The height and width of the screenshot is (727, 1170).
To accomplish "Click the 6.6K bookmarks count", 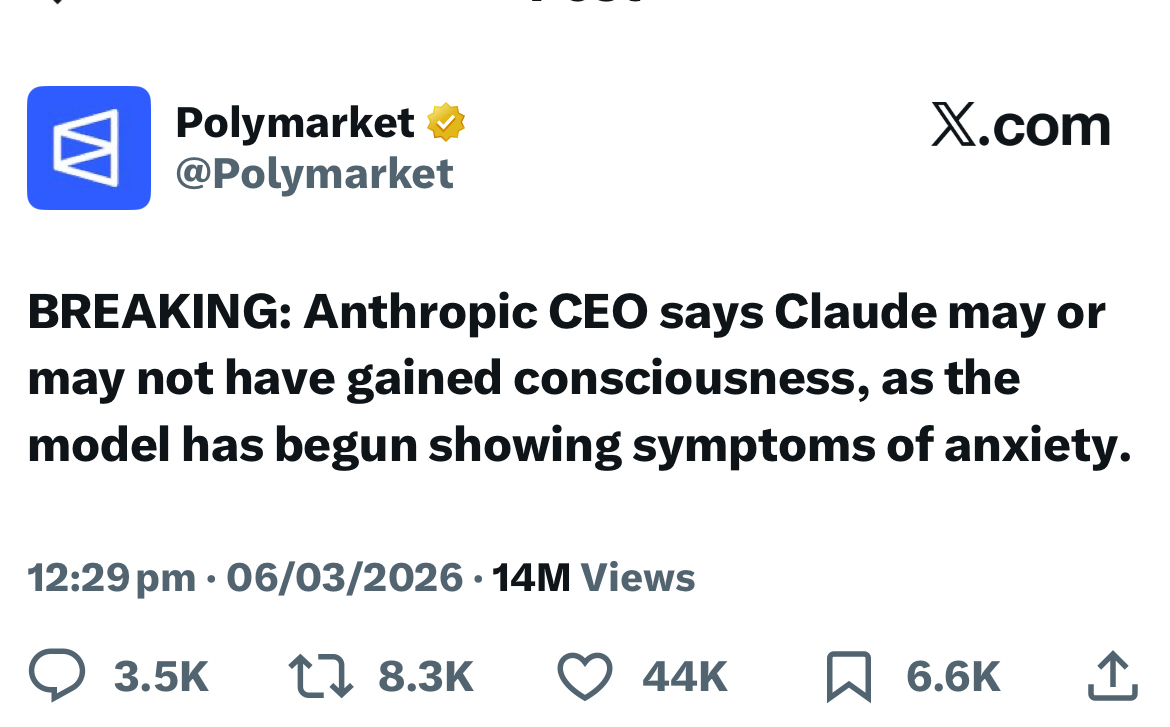I will click(x=953, y=678).
